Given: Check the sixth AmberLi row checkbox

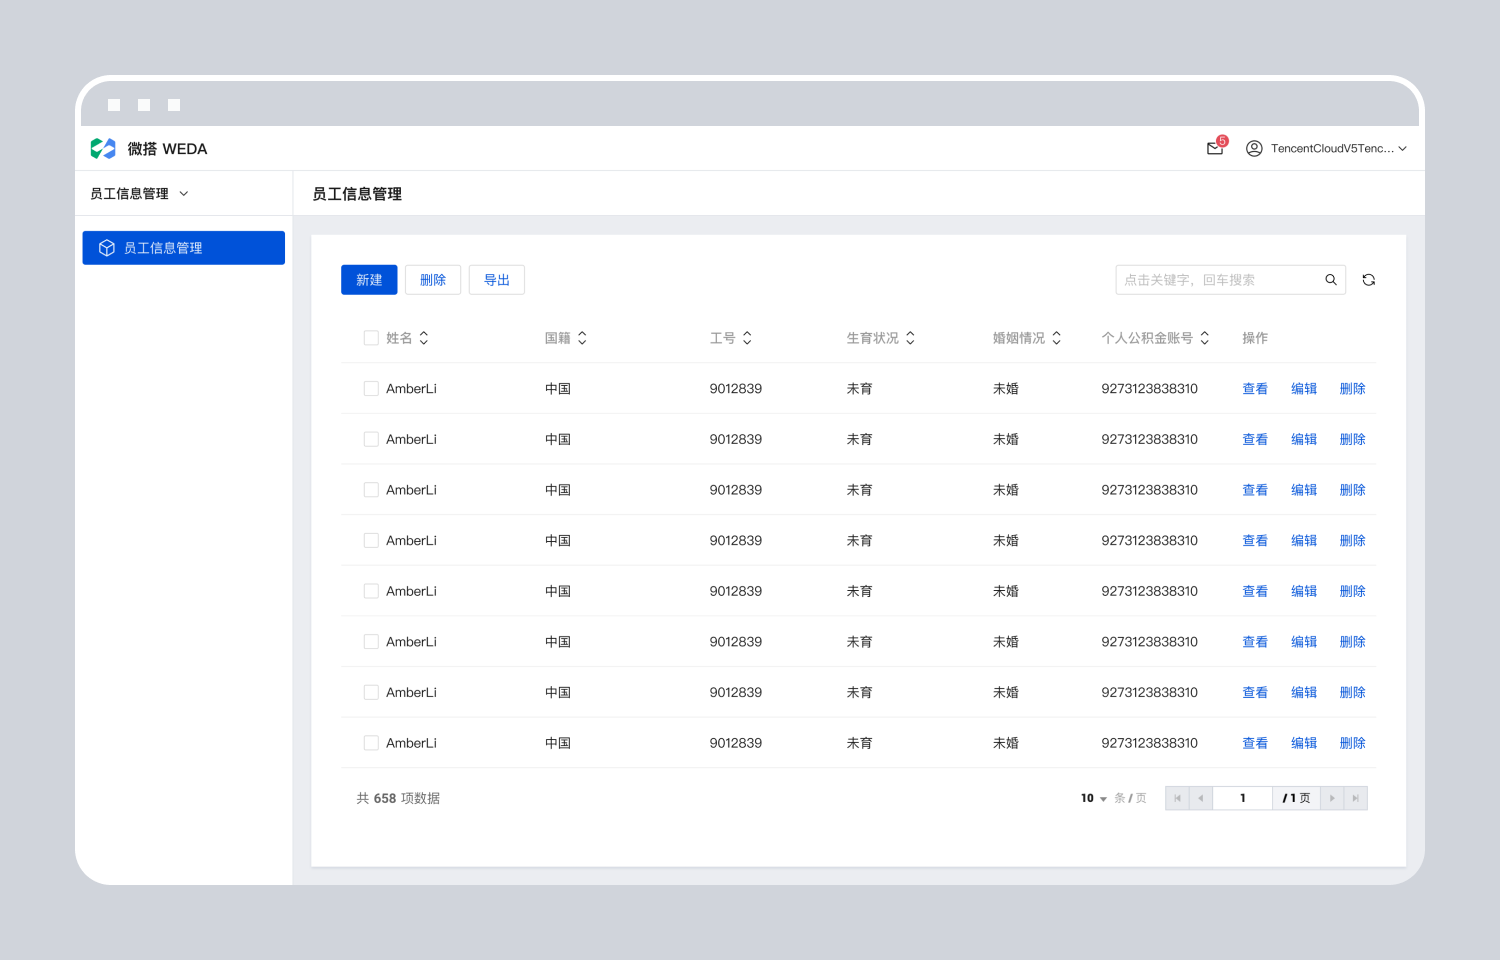Looking at the screenshot, I should (371, 642).
